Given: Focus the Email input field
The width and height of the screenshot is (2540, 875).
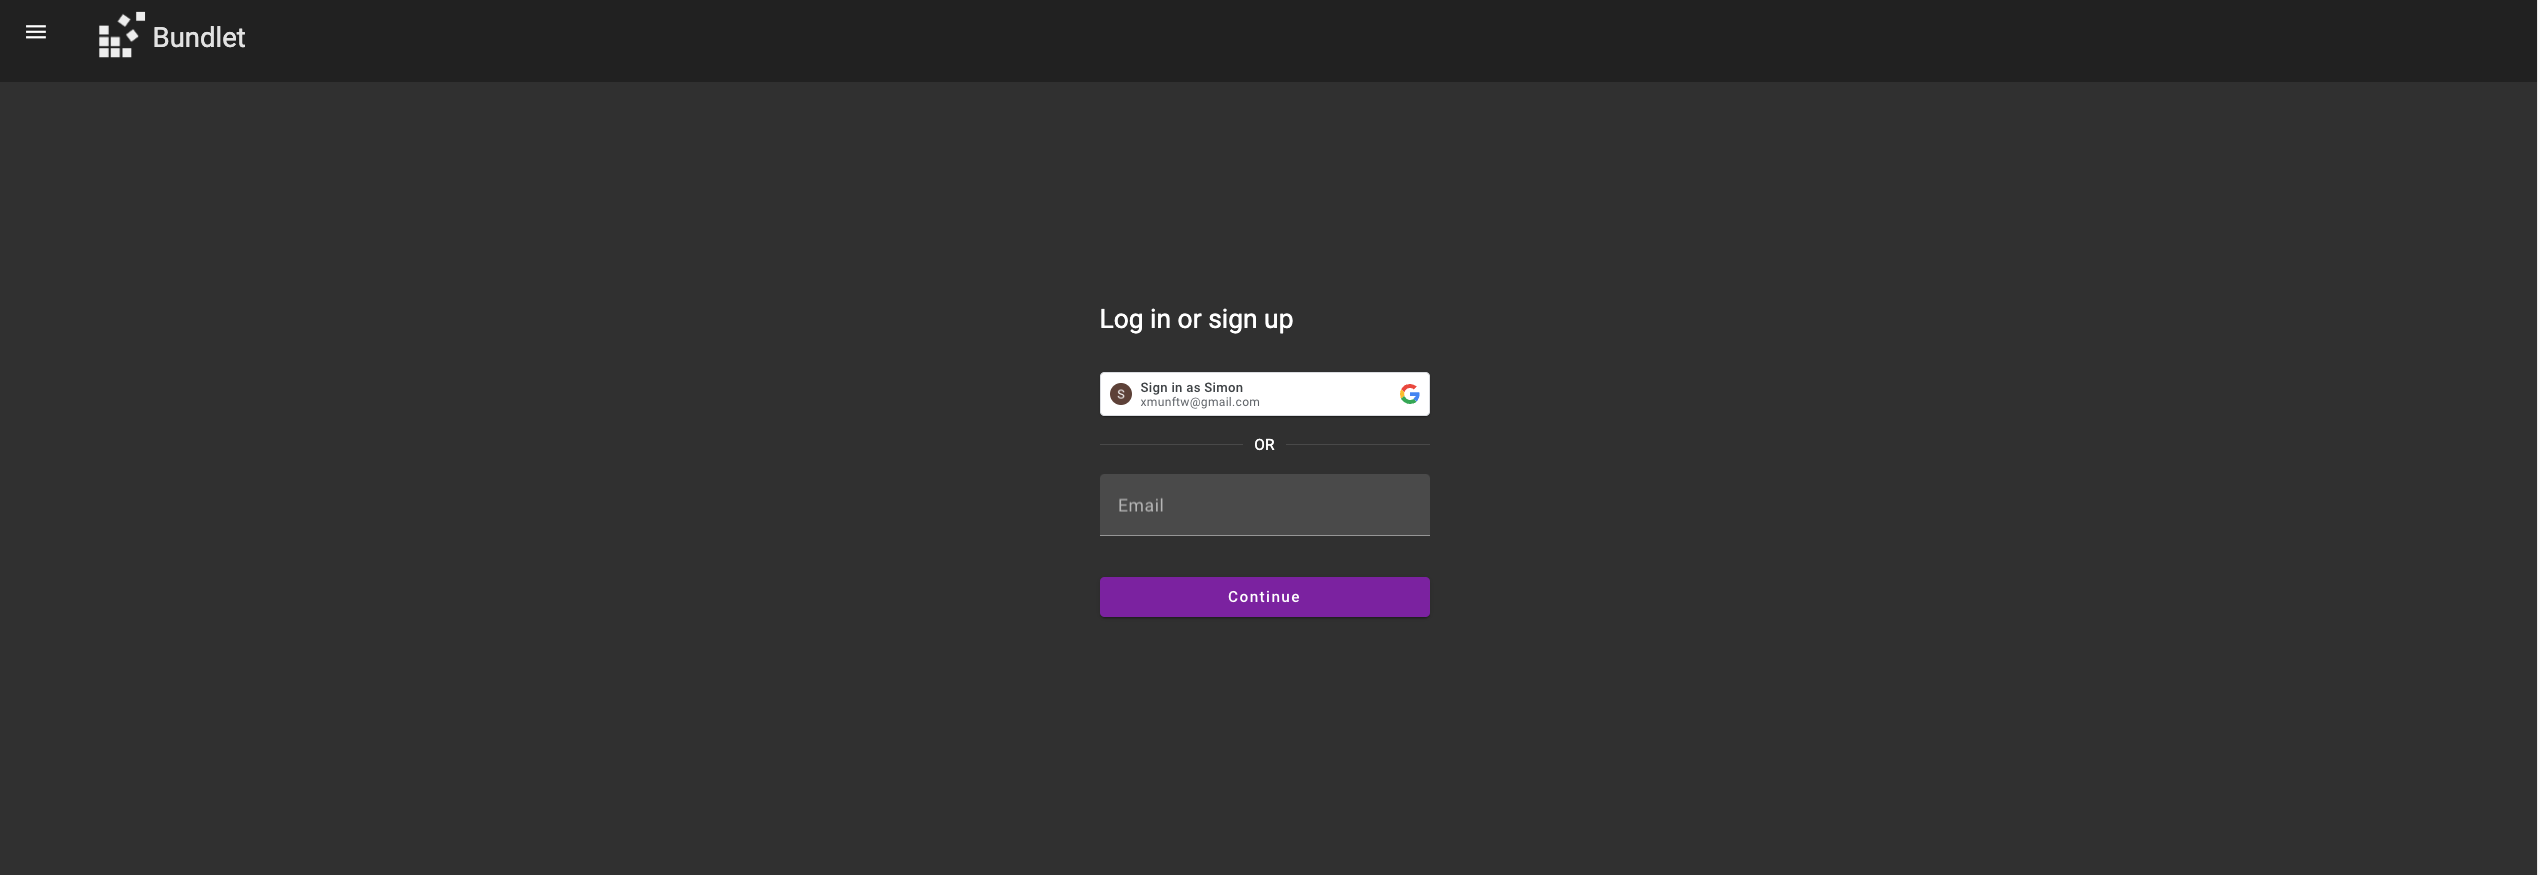Looking at the screenshot, I should pyautogui.click(x=1264, y=505).
